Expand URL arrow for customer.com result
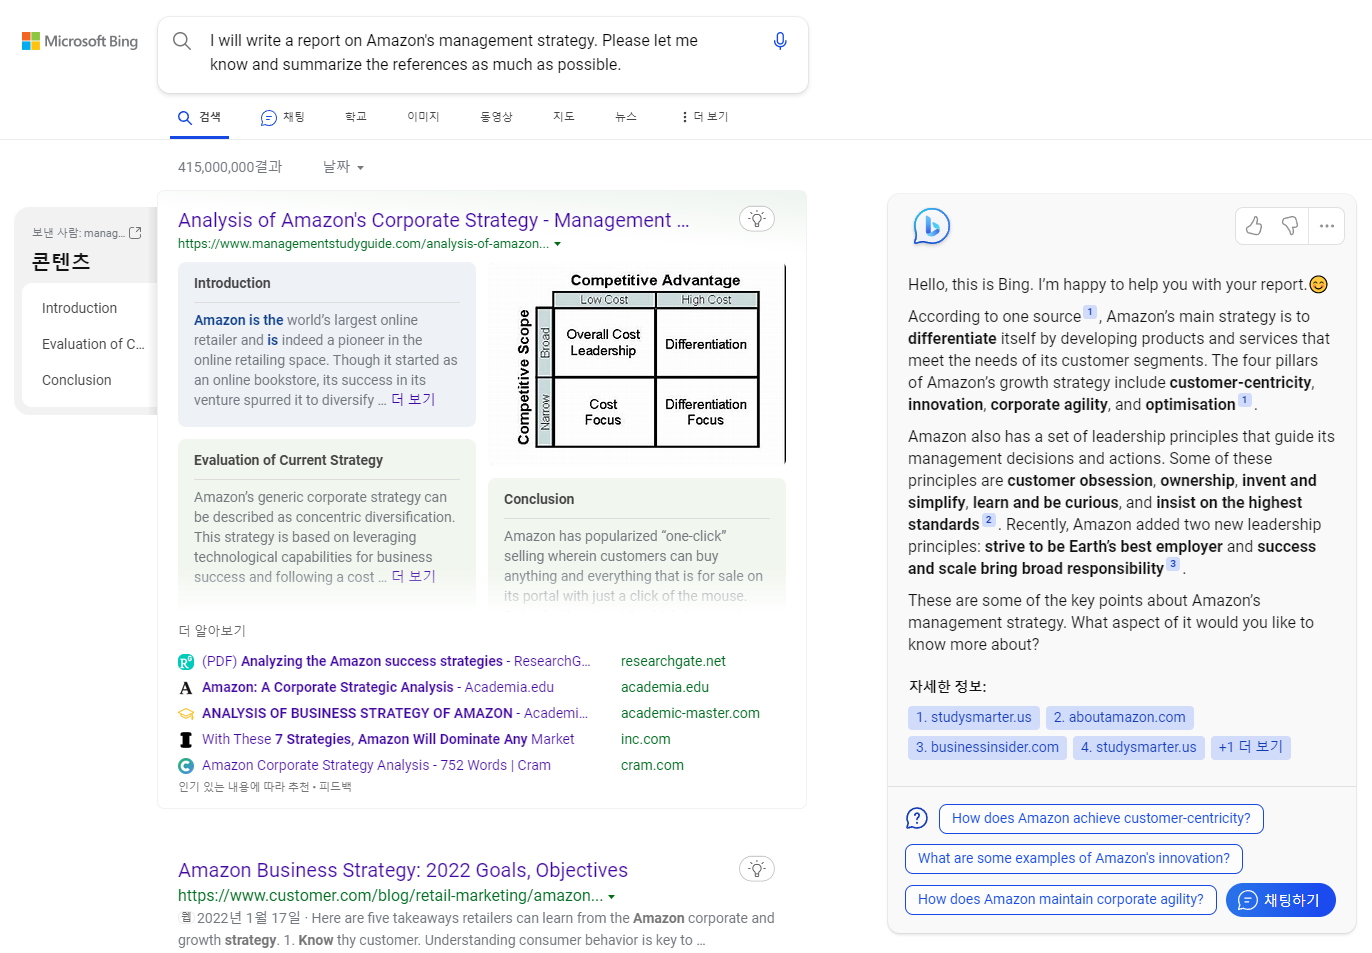1372x953 pixels. 612,897
